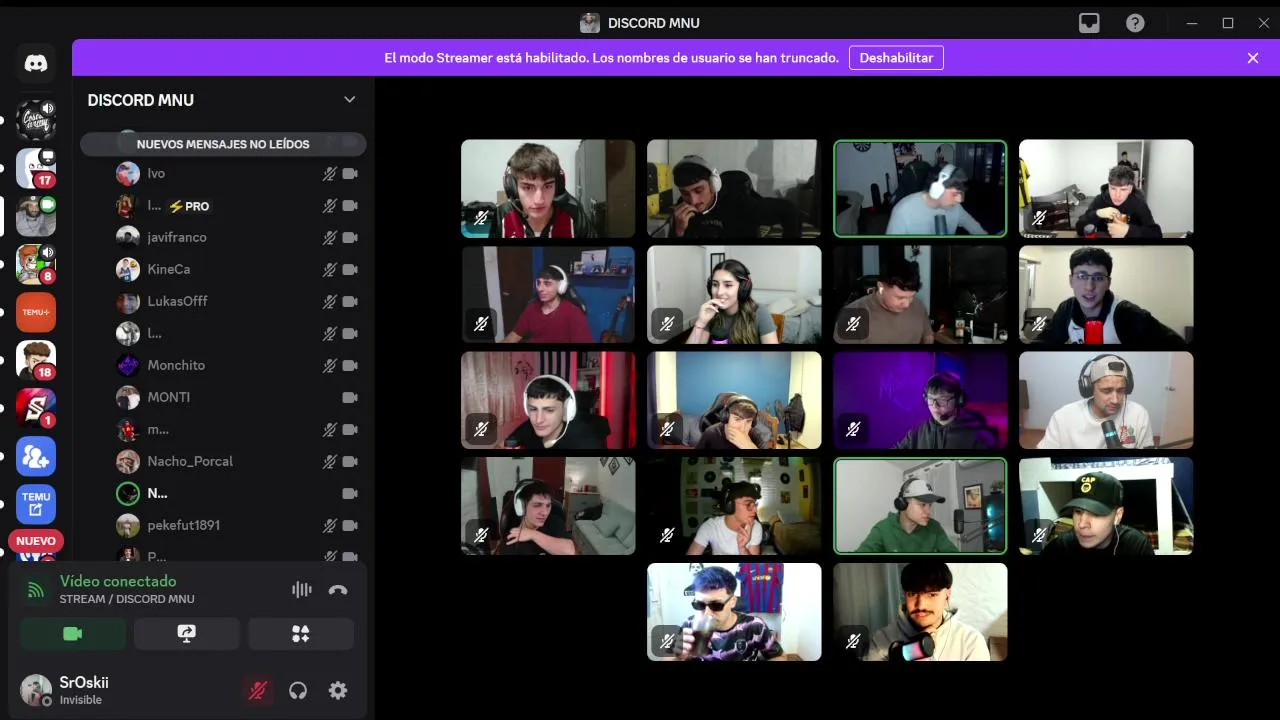This screenshot has width=1280, height=720.
Task: Focus video of man in purple lighting
Action: pos(920,400)
